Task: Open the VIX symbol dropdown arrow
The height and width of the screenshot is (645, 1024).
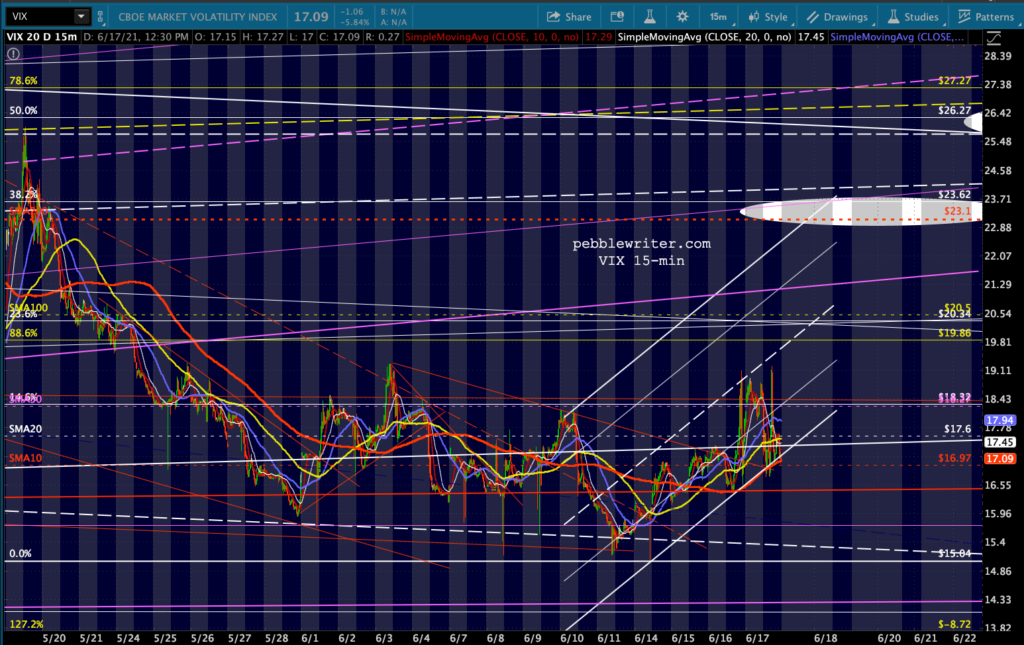Action: pyautogui.click(x=80, y=17)
